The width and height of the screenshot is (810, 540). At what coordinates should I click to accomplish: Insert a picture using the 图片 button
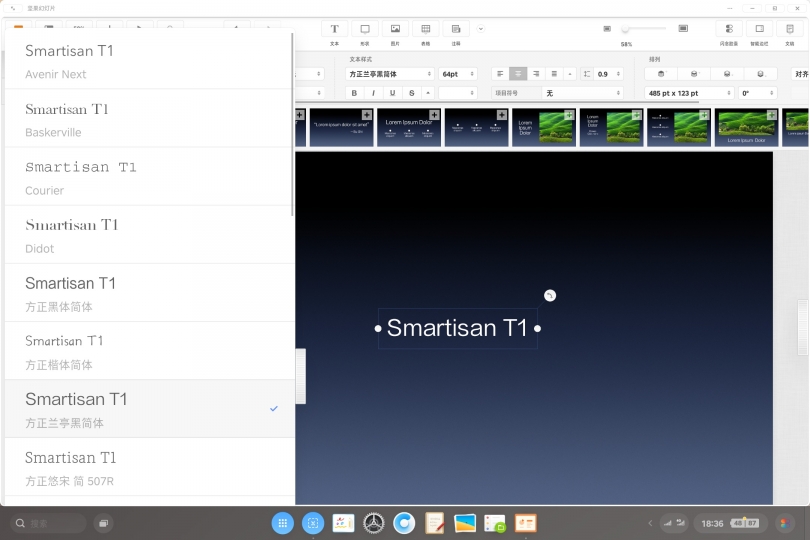(x=395, y=29)
